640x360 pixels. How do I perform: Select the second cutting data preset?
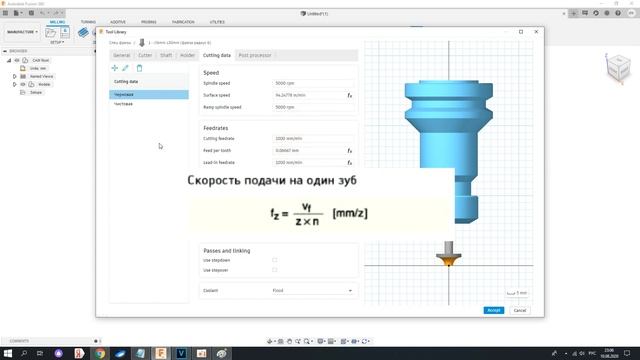pos(149,104)
